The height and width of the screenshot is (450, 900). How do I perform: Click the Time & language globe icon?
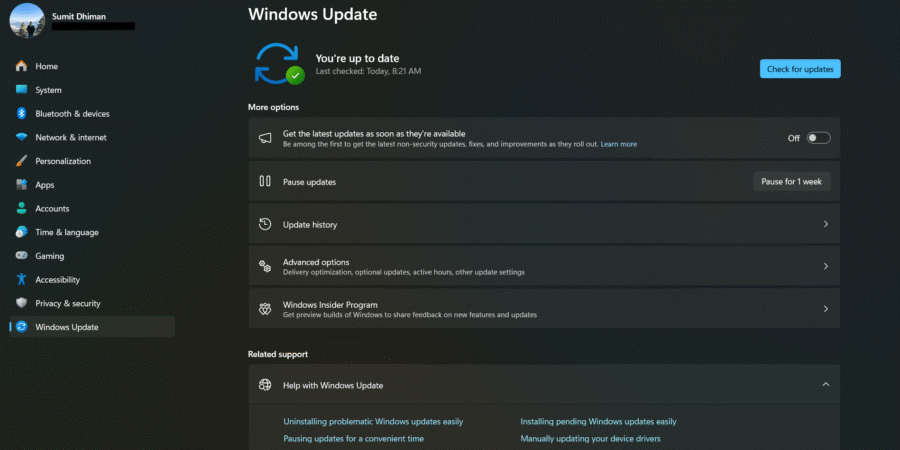21,232
